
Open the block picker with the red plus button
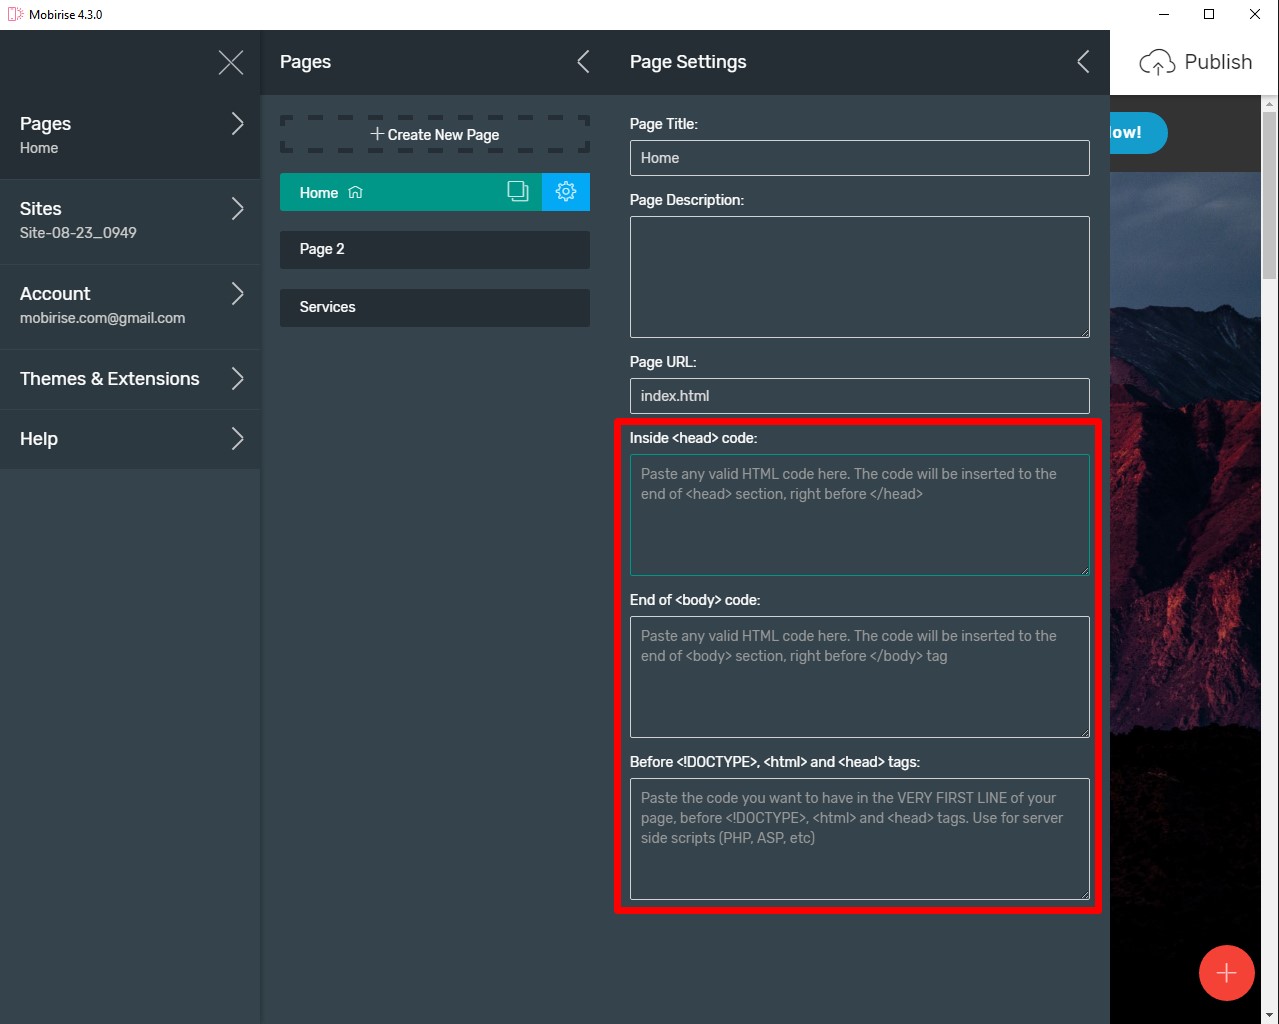coord(1226,972)
